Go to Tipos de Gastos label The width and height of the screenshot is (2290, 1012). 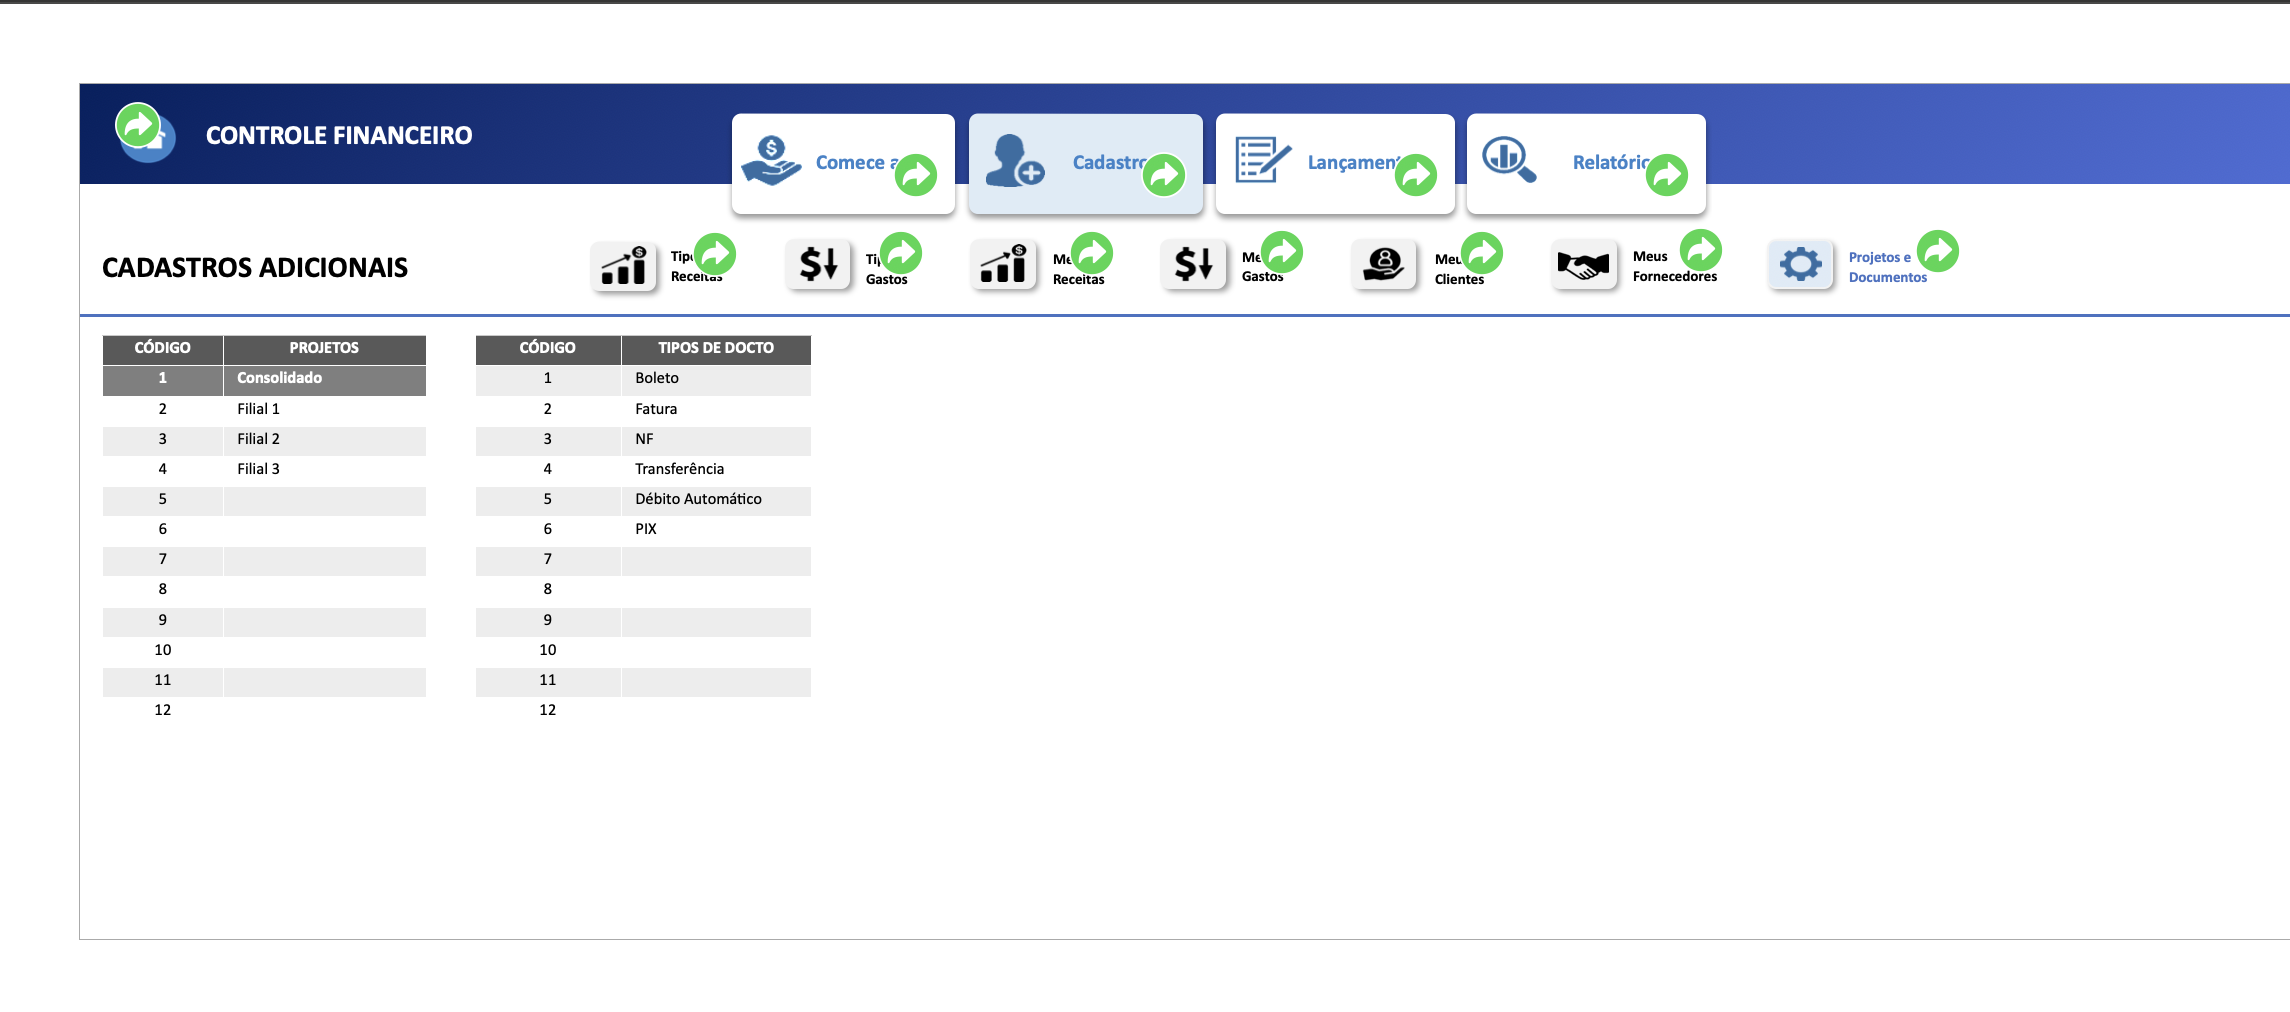pos(886,268)
